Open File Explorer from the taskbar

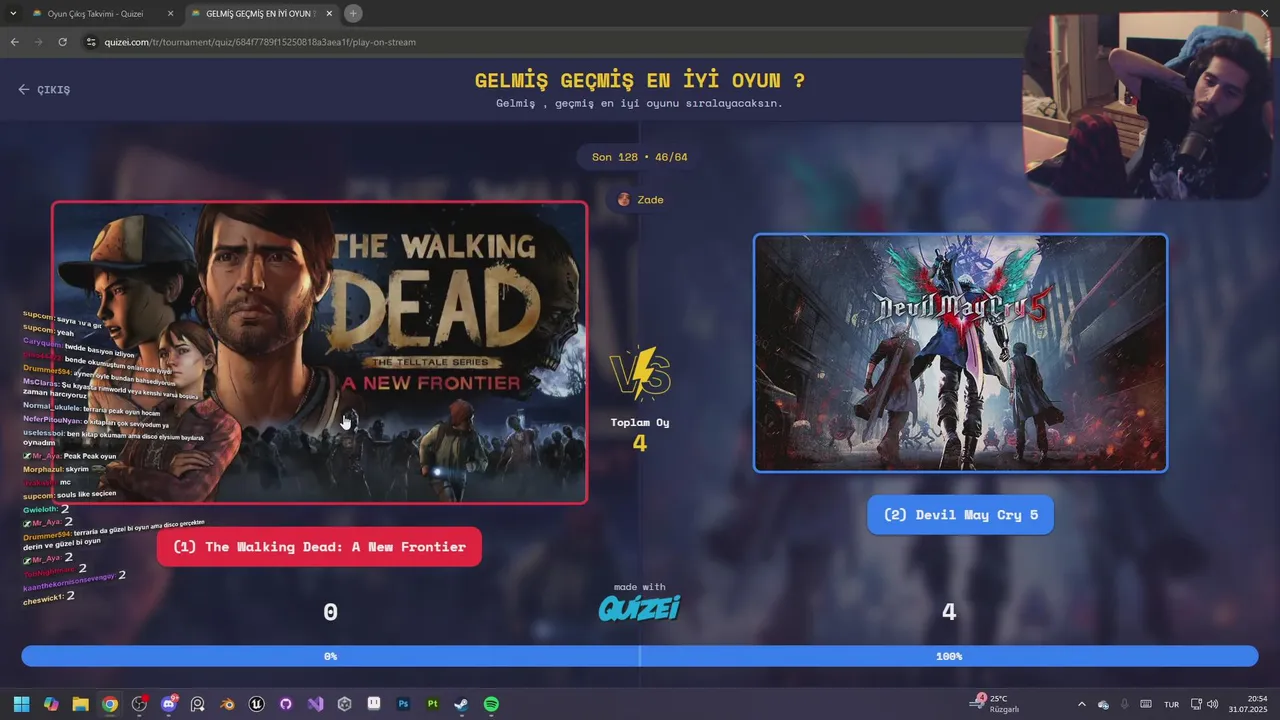coord(80,704)
